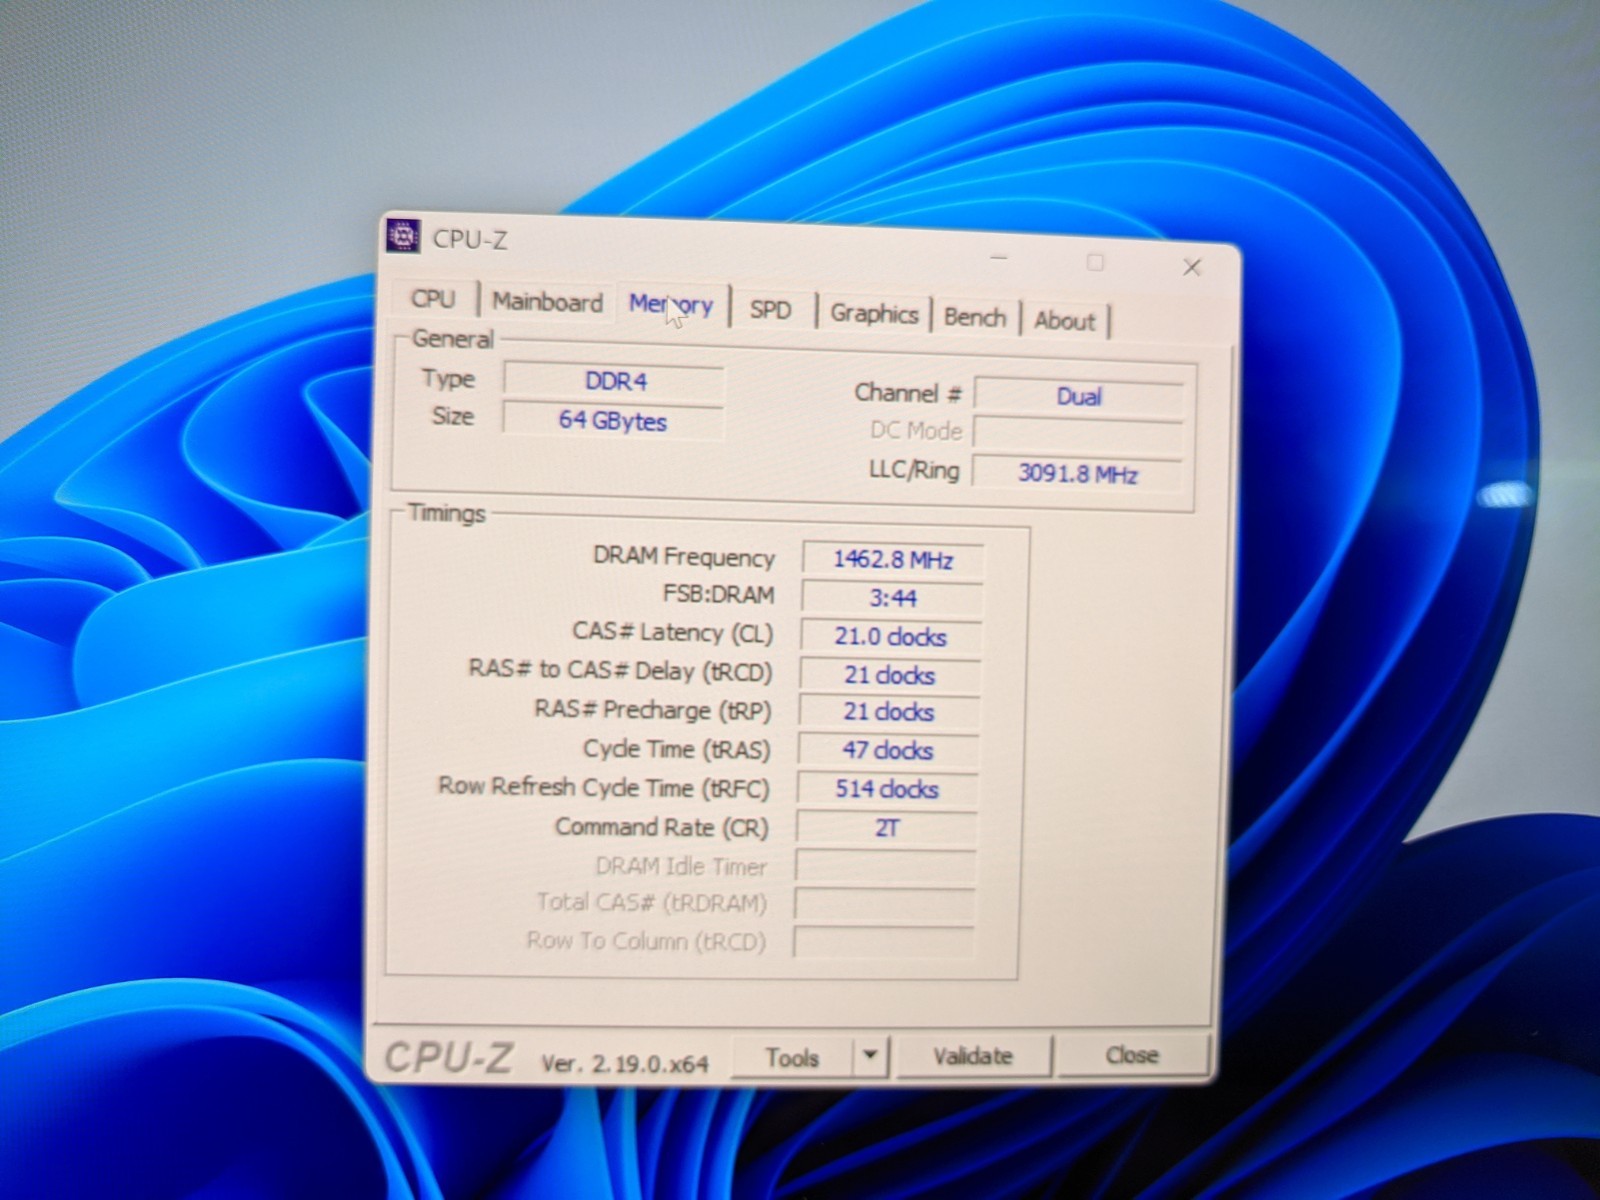Click the Close button at bottom
The height and width of the screenshot is (1200, 1600).
click(x=1132, y=1055)
